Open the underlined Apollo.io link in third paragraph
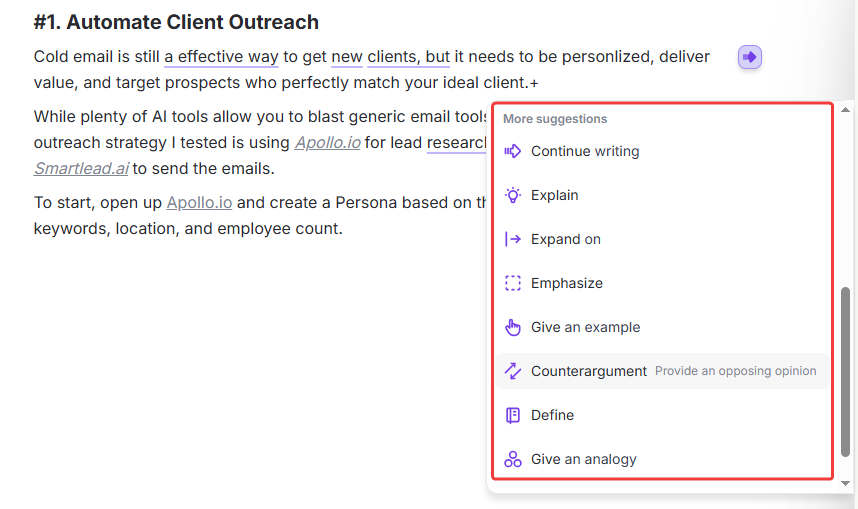Screen dimensions: 858x509 (199, 202)
